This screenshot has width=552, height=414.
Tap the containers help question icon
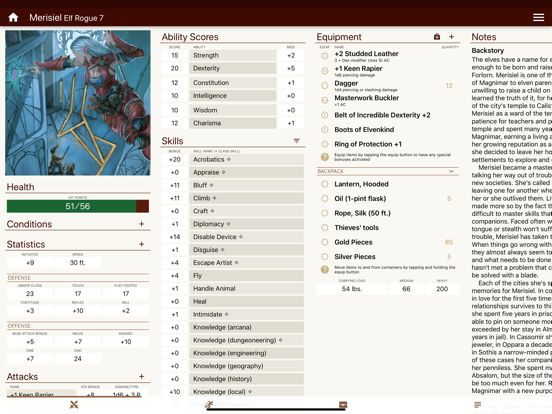coord(325,270)
